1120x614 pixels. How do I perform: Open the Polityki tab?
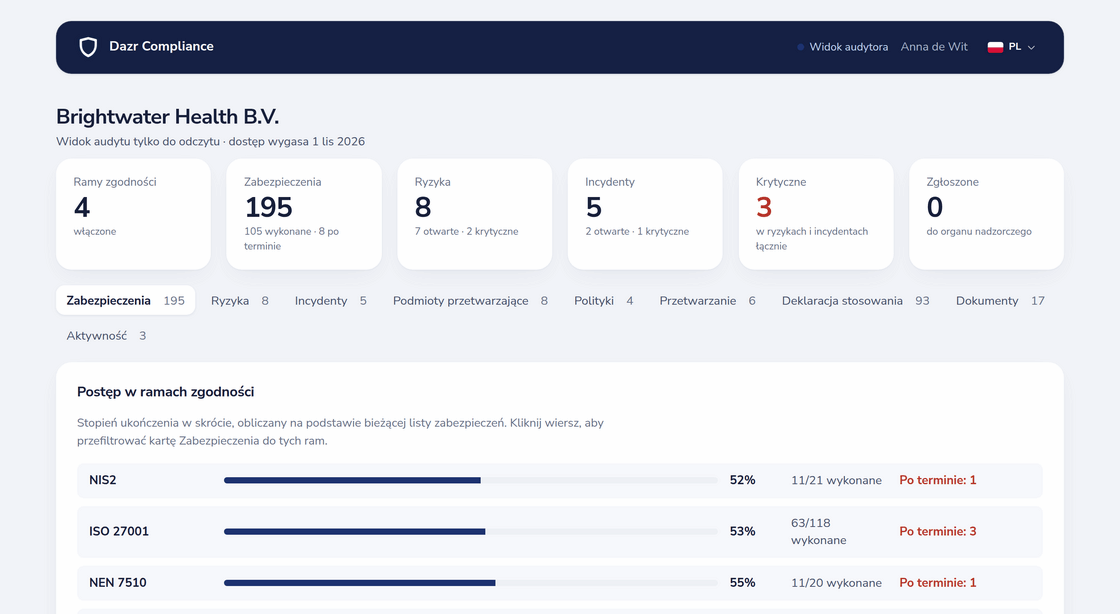click(x=604, y=301)
